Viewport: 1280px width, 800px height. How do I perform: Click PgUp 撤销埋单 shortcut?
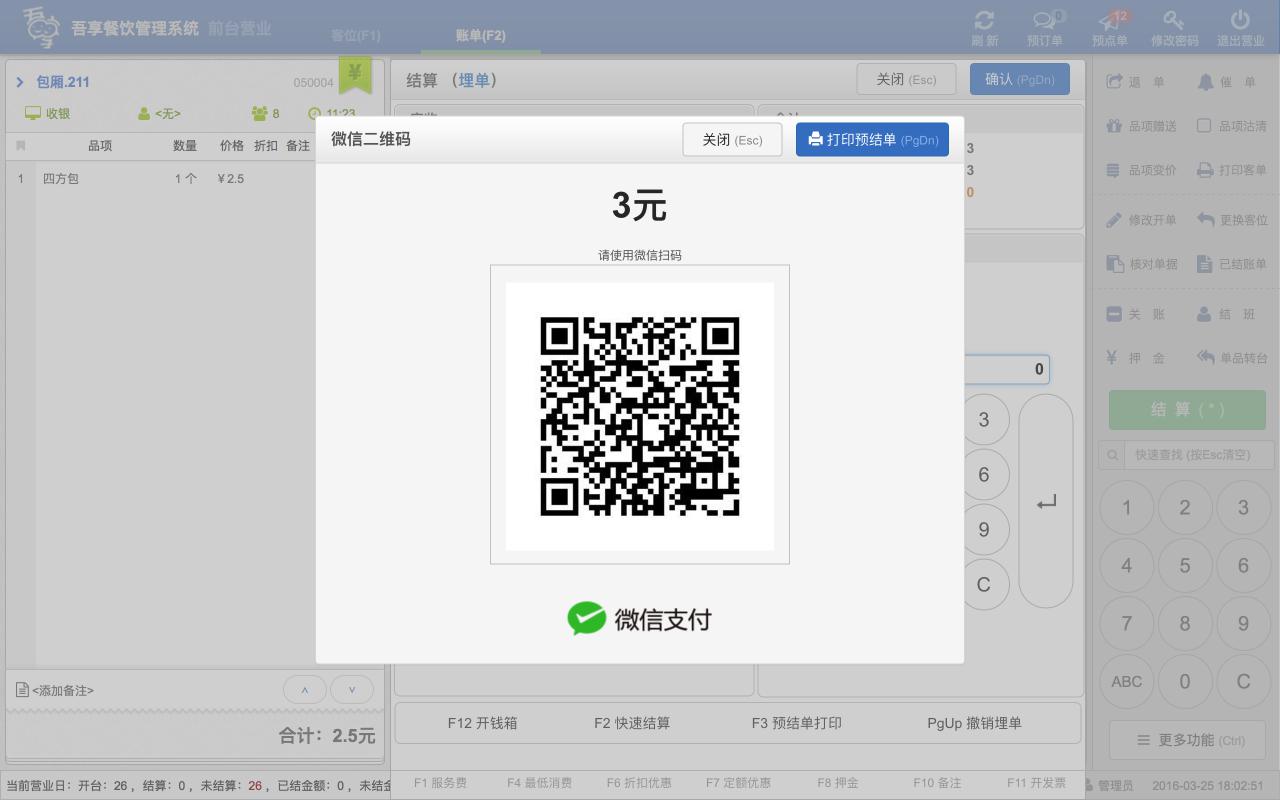coord(974,723)
